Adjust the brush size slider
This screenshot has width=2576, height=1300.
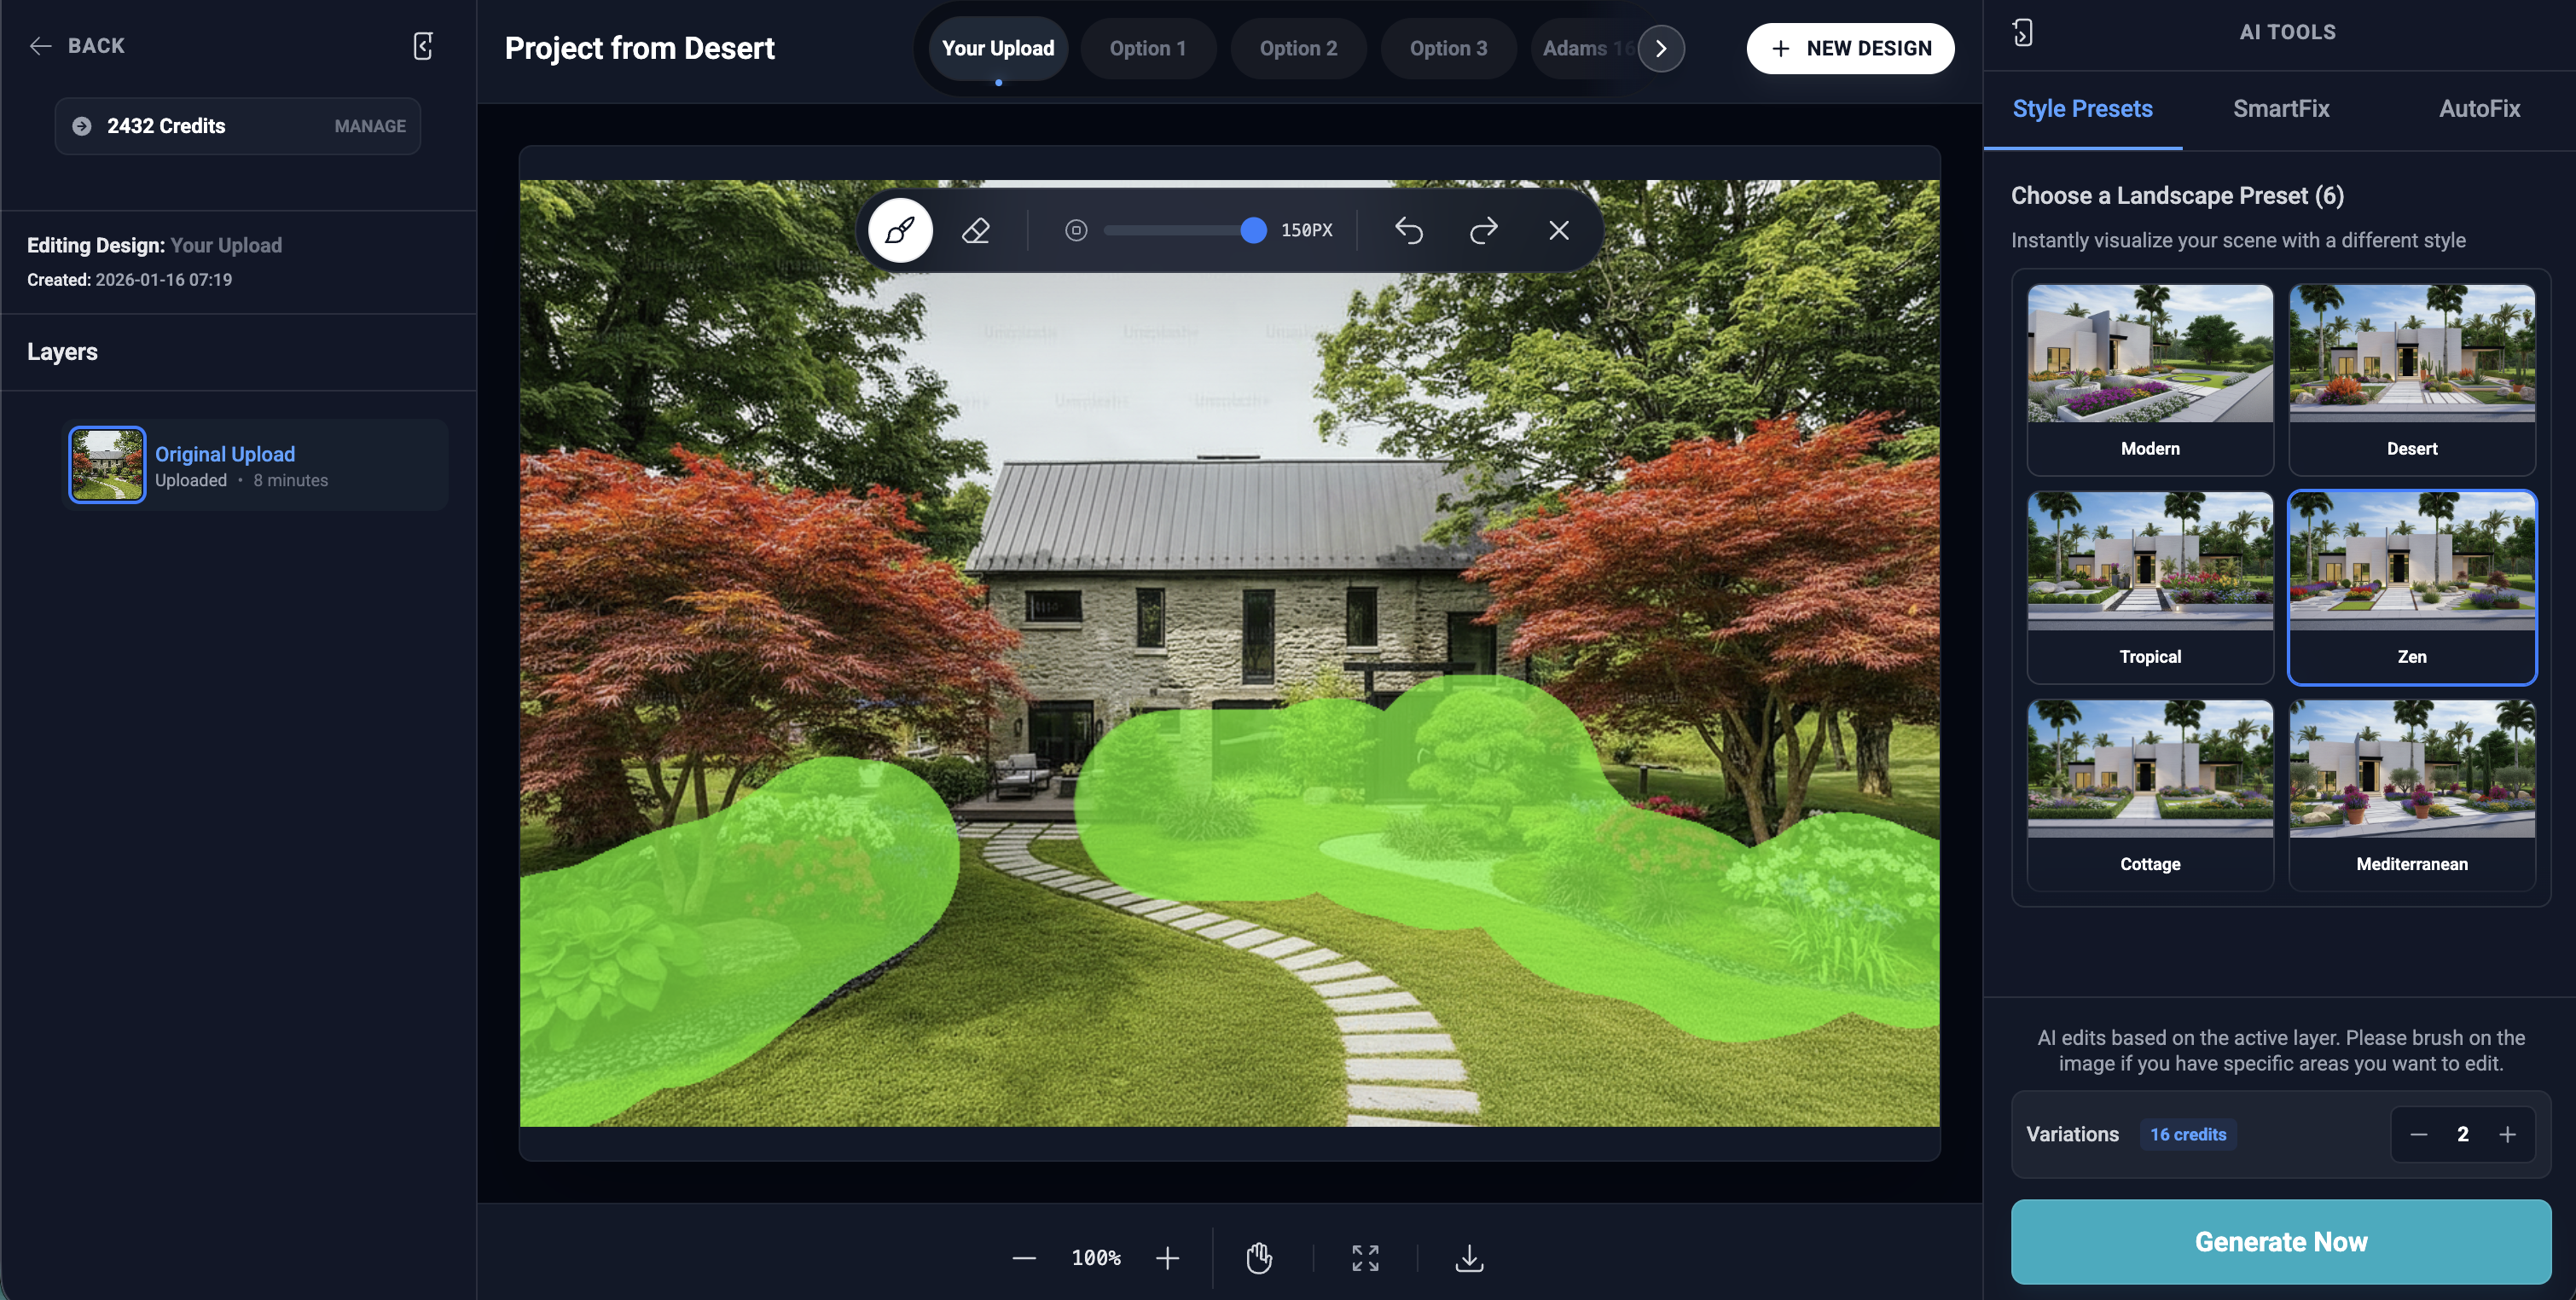click(x=1252, y=230)
